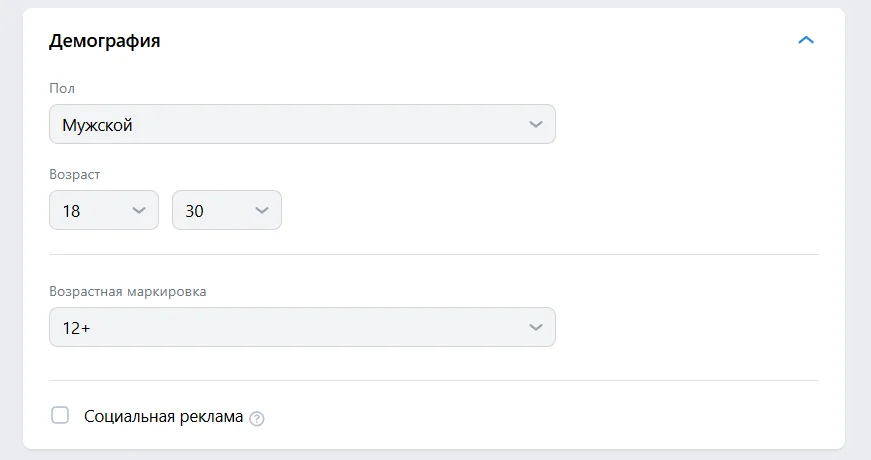Click the 12+ selected rating value
Screen dimensions: 871x460
[76, 328]
